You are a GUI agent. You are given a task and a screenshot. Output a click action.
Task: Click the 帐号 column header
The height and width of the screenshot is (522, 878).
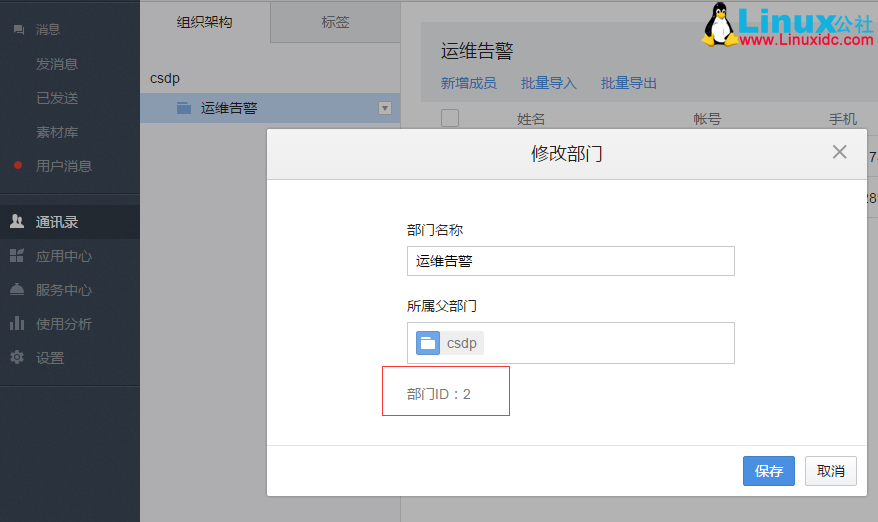click(x=707, y=119)
